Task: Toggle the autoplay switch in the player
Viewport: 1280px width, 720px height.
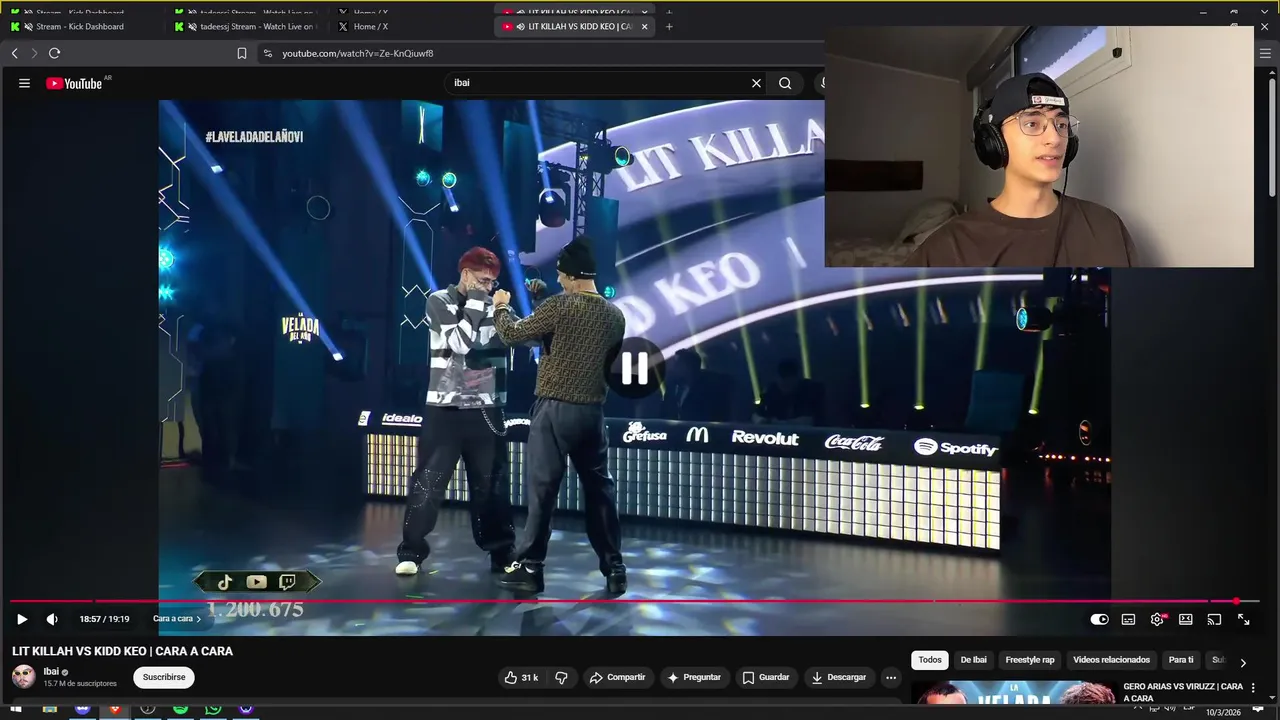Action: click(x=1099, y=619)
